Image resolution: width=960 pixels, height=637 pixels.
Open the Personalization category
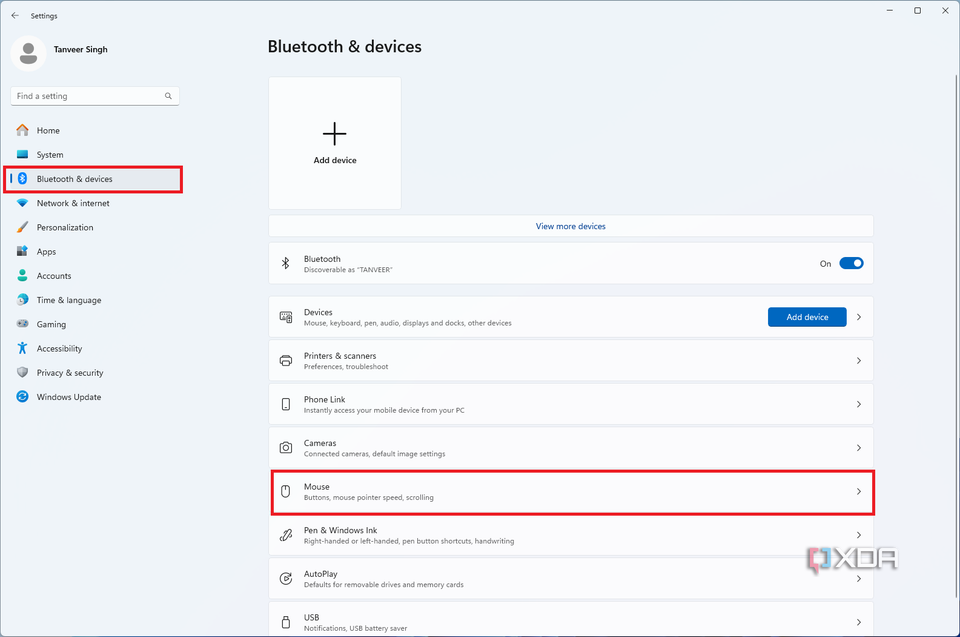pos(93,227)
